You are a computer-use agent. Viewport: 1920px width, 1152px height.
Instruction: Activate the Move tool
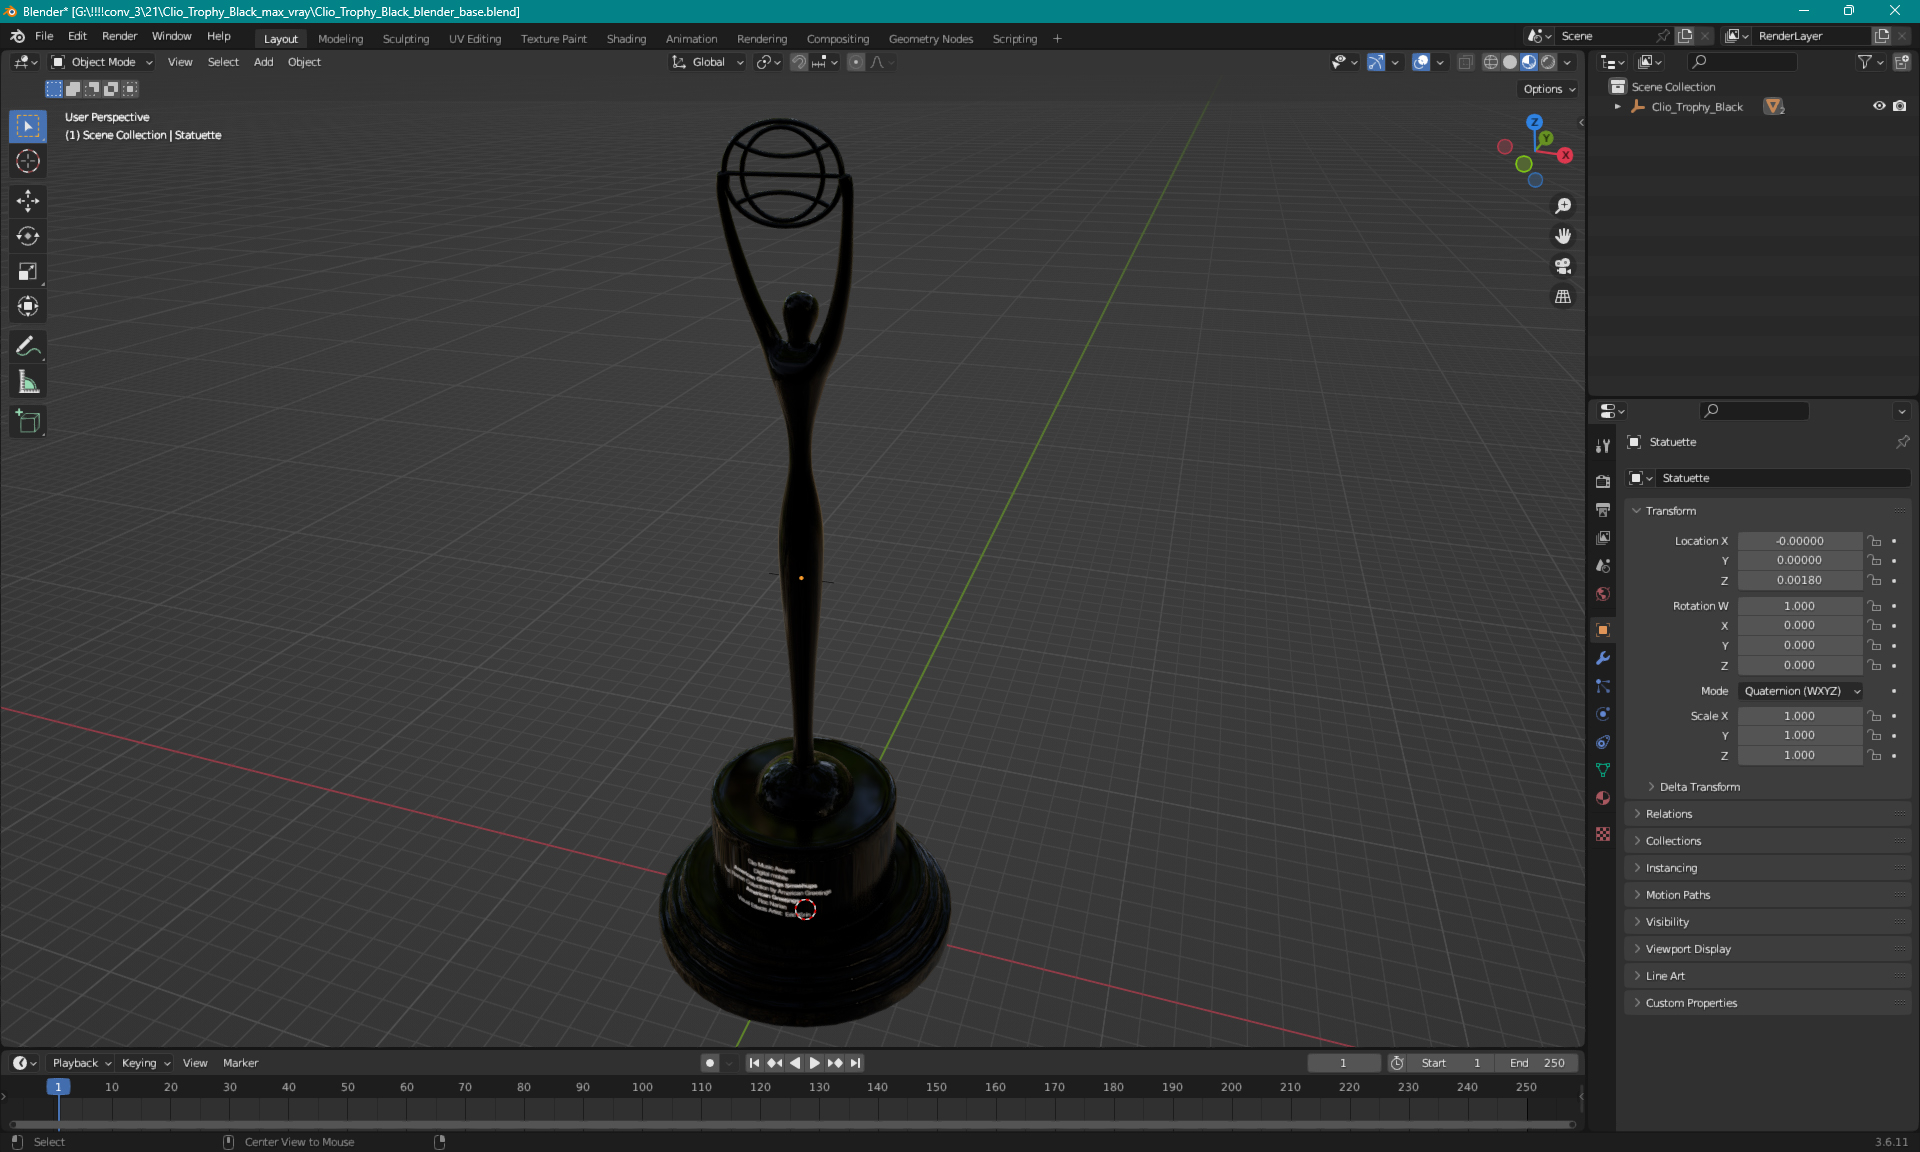tap(28, 201)
